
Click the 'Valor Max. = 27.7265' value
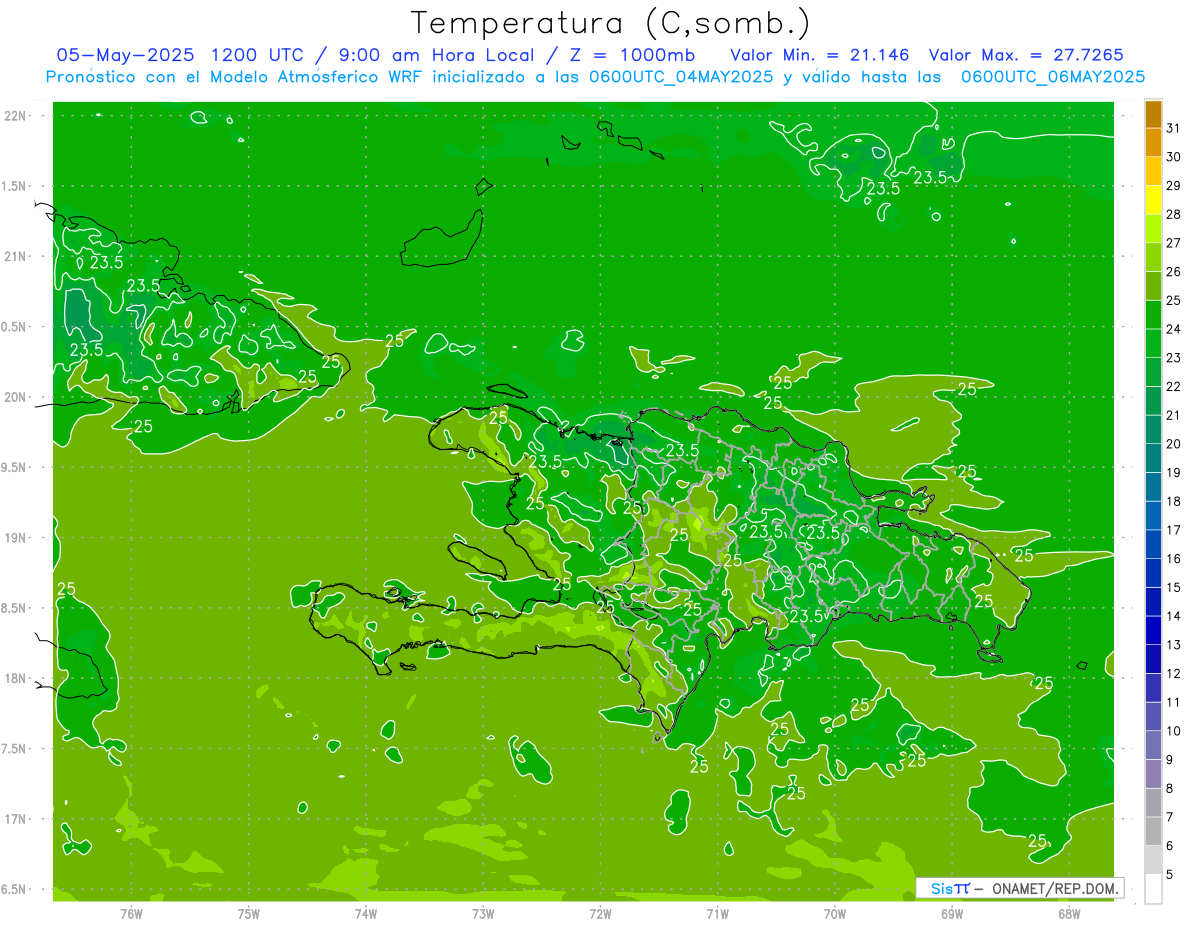click(1026, 54)
